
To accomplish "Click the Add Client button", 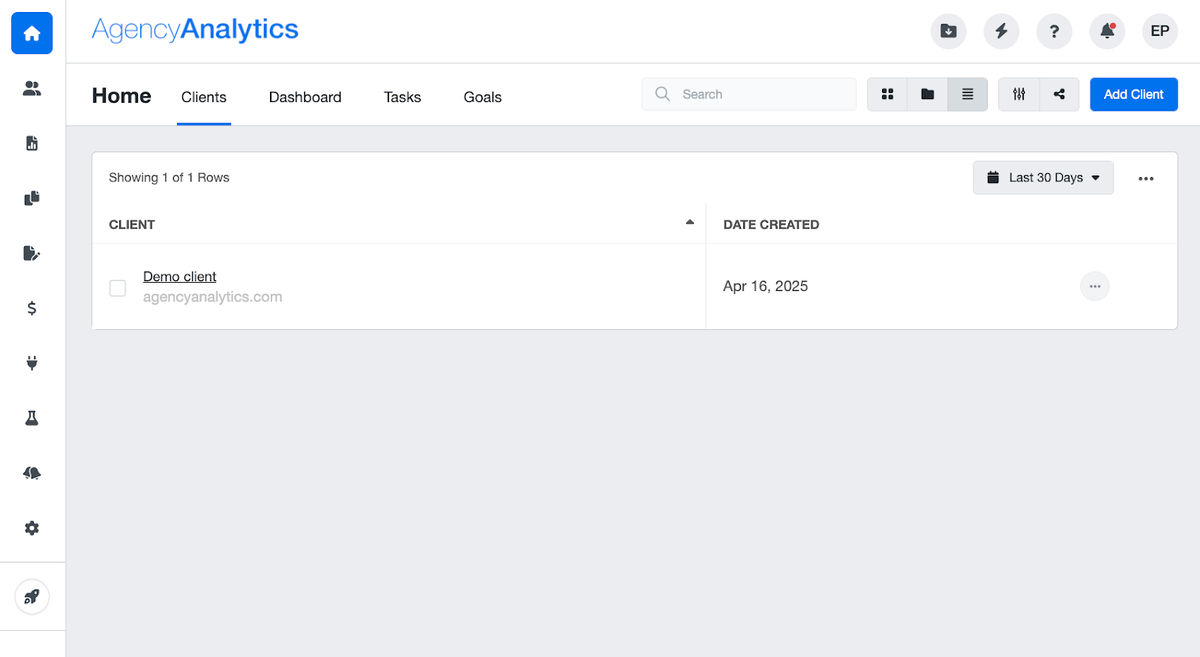I will click(x=1134, y=94).
